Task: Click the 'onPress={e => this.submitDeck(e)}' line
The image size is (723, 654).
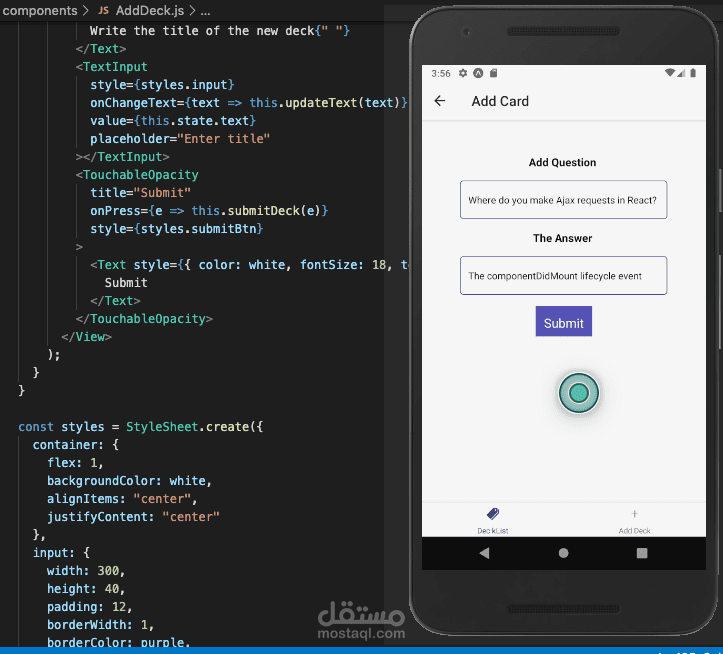Action: pyautogui.click(x=209, y=211)
